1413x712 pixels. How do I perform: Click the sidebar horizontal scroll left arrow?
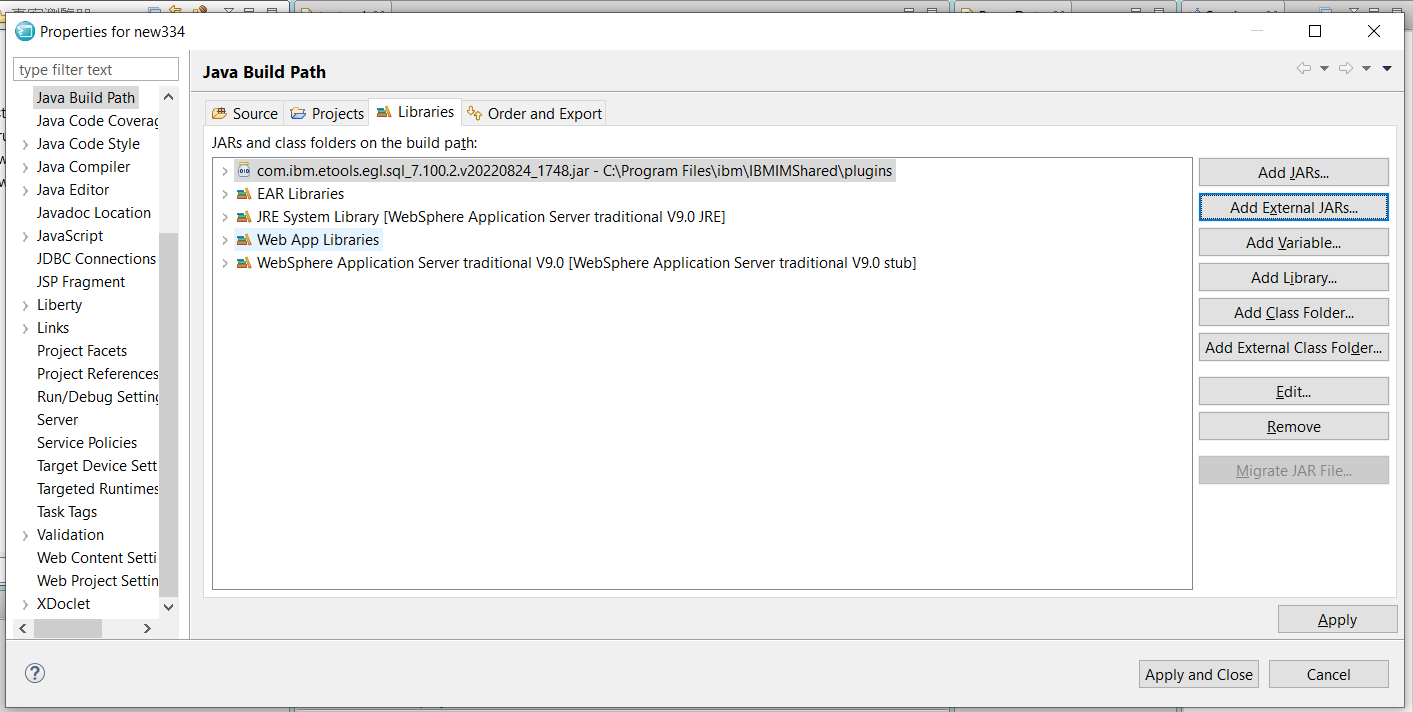24,628
